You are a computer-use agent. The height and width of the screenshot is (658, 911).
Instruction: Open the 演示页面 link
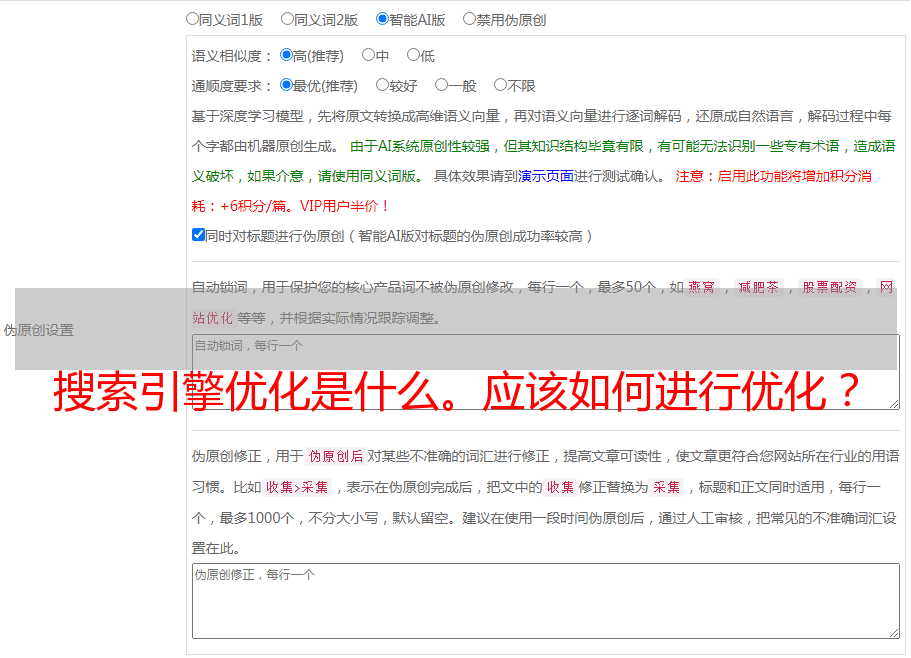pyautogui.click(x=546, y=176)
